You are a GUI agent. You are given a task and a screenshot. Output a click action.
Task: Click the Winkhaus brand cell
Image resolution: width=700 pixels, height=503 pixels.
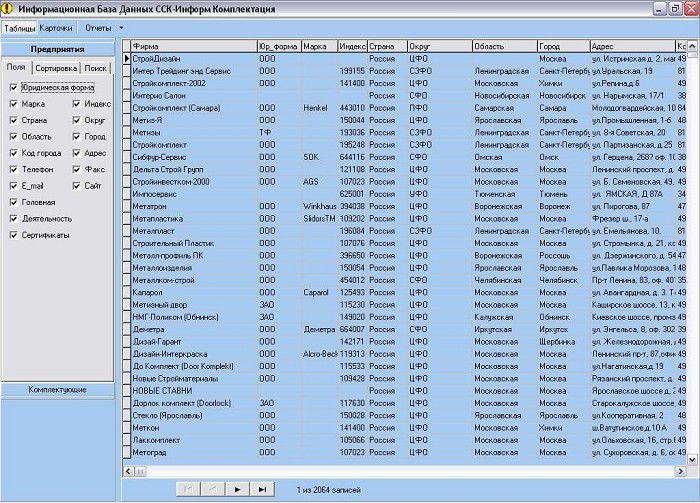tap(320, 206)
